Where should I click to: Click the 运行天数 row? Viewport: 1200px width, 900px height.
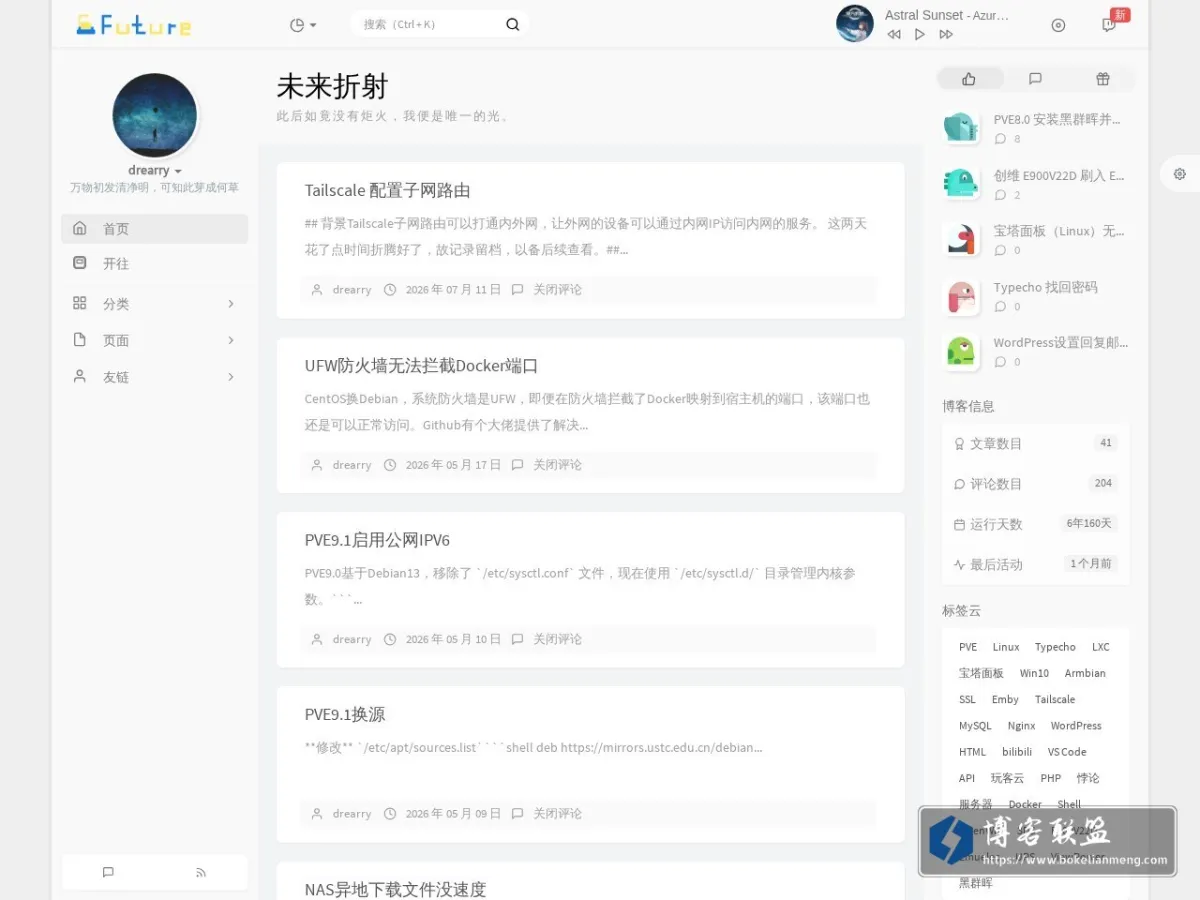[x=1035, y=524]
